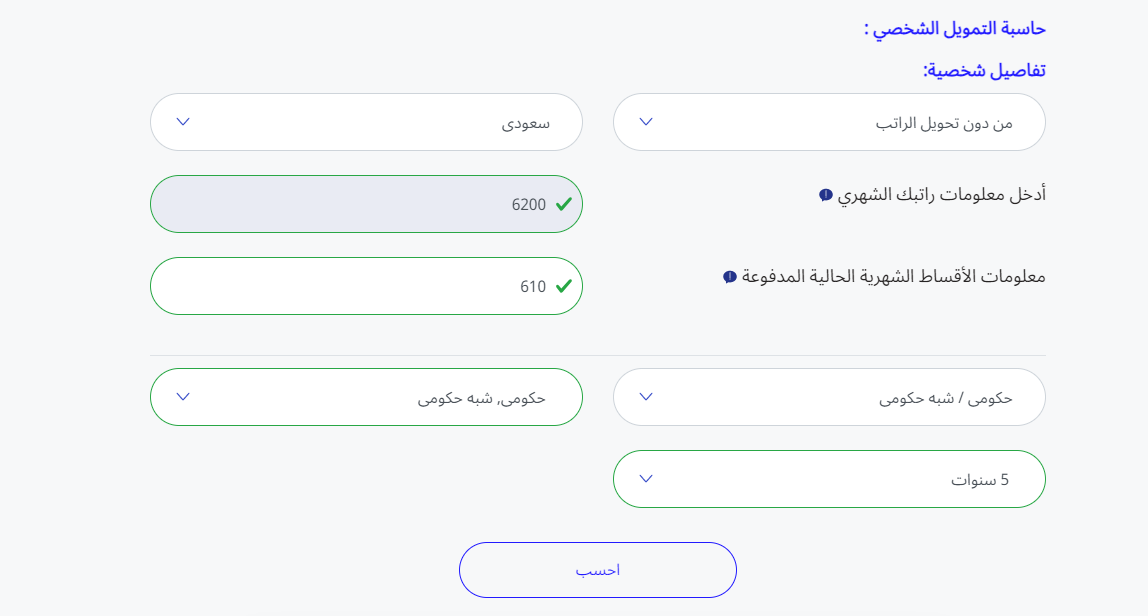Click the أدخل معلومات راتبك الشهري label
Screen dimensions: 1148x616
tap(942, 195)
